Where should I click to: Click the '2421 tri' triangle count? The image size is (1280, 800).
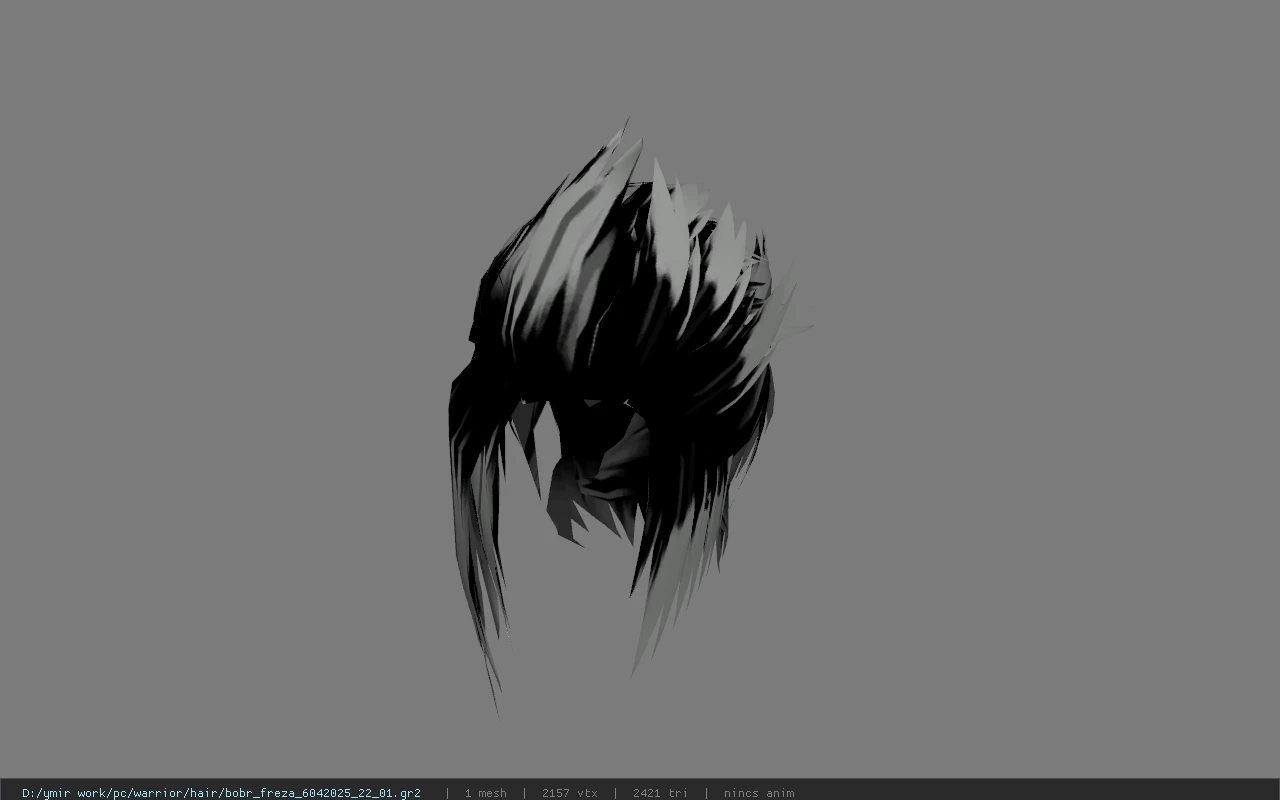[660, 793]
